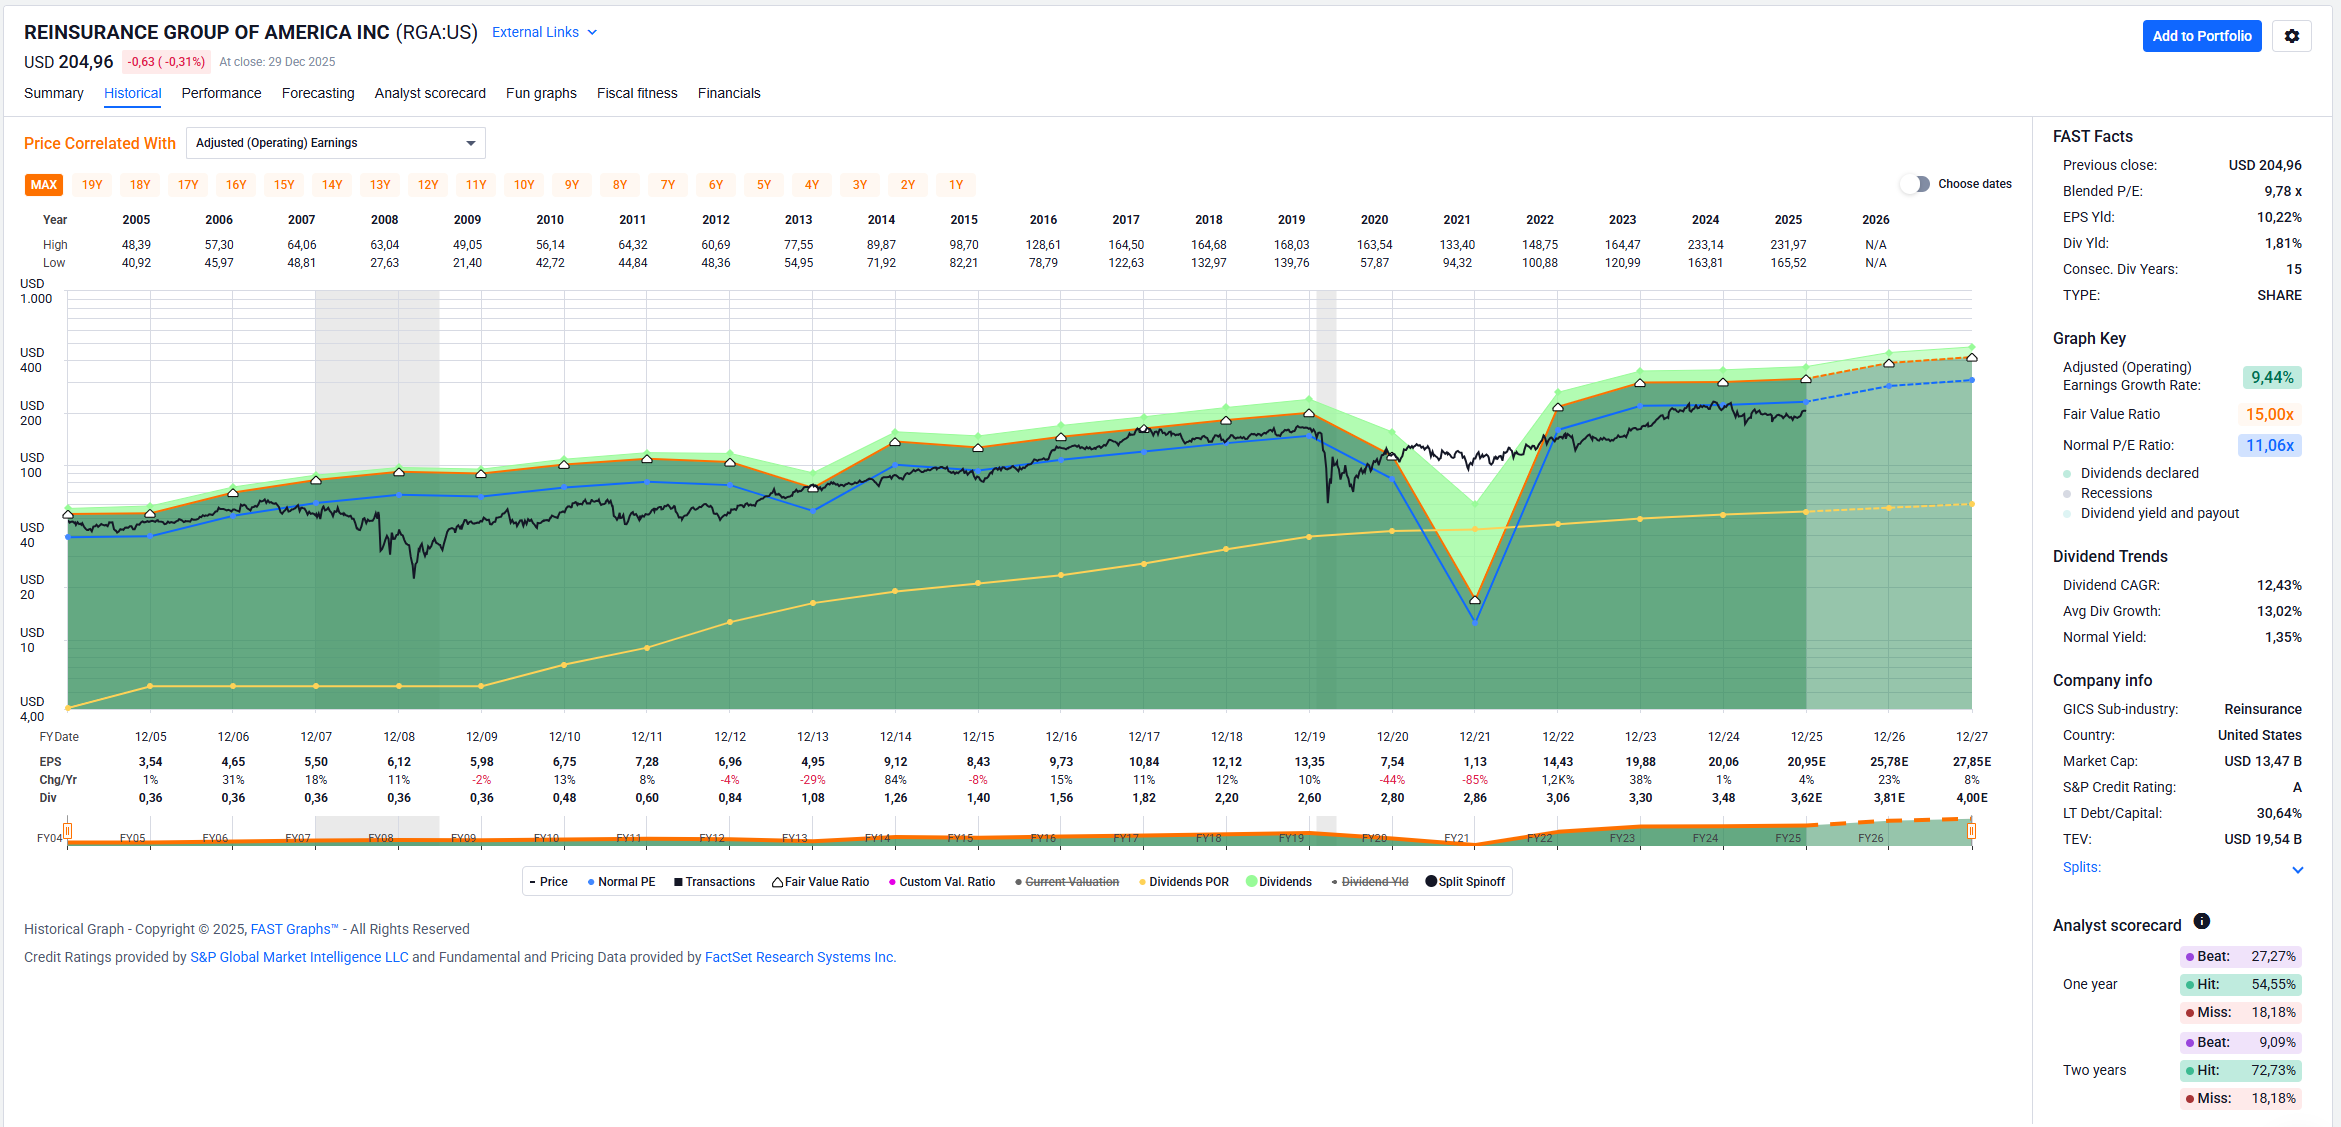
Task: Toggle Fair Value Ratio triangle legend
Action: click(x=777, y=882)
